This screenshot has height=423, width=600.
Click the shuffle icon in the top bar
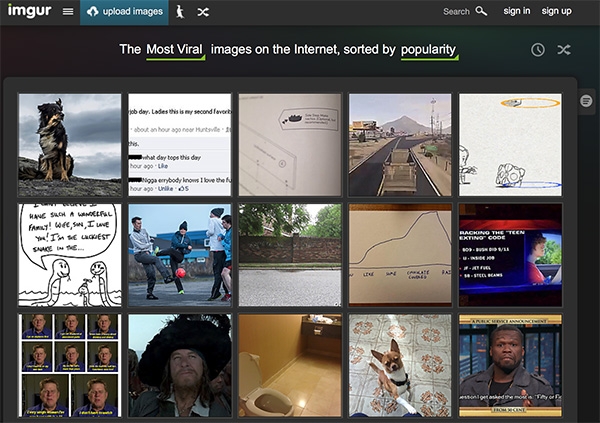tap(203, 12)
